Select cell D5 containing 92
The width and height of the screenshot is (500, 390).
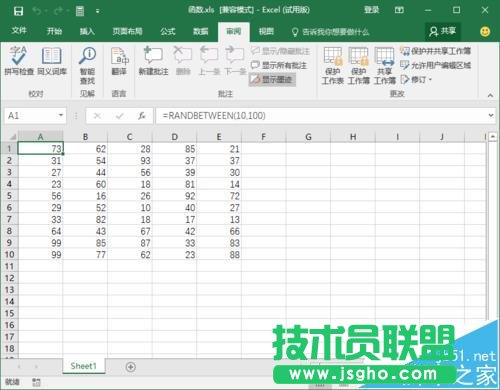[x=174, y=196]
